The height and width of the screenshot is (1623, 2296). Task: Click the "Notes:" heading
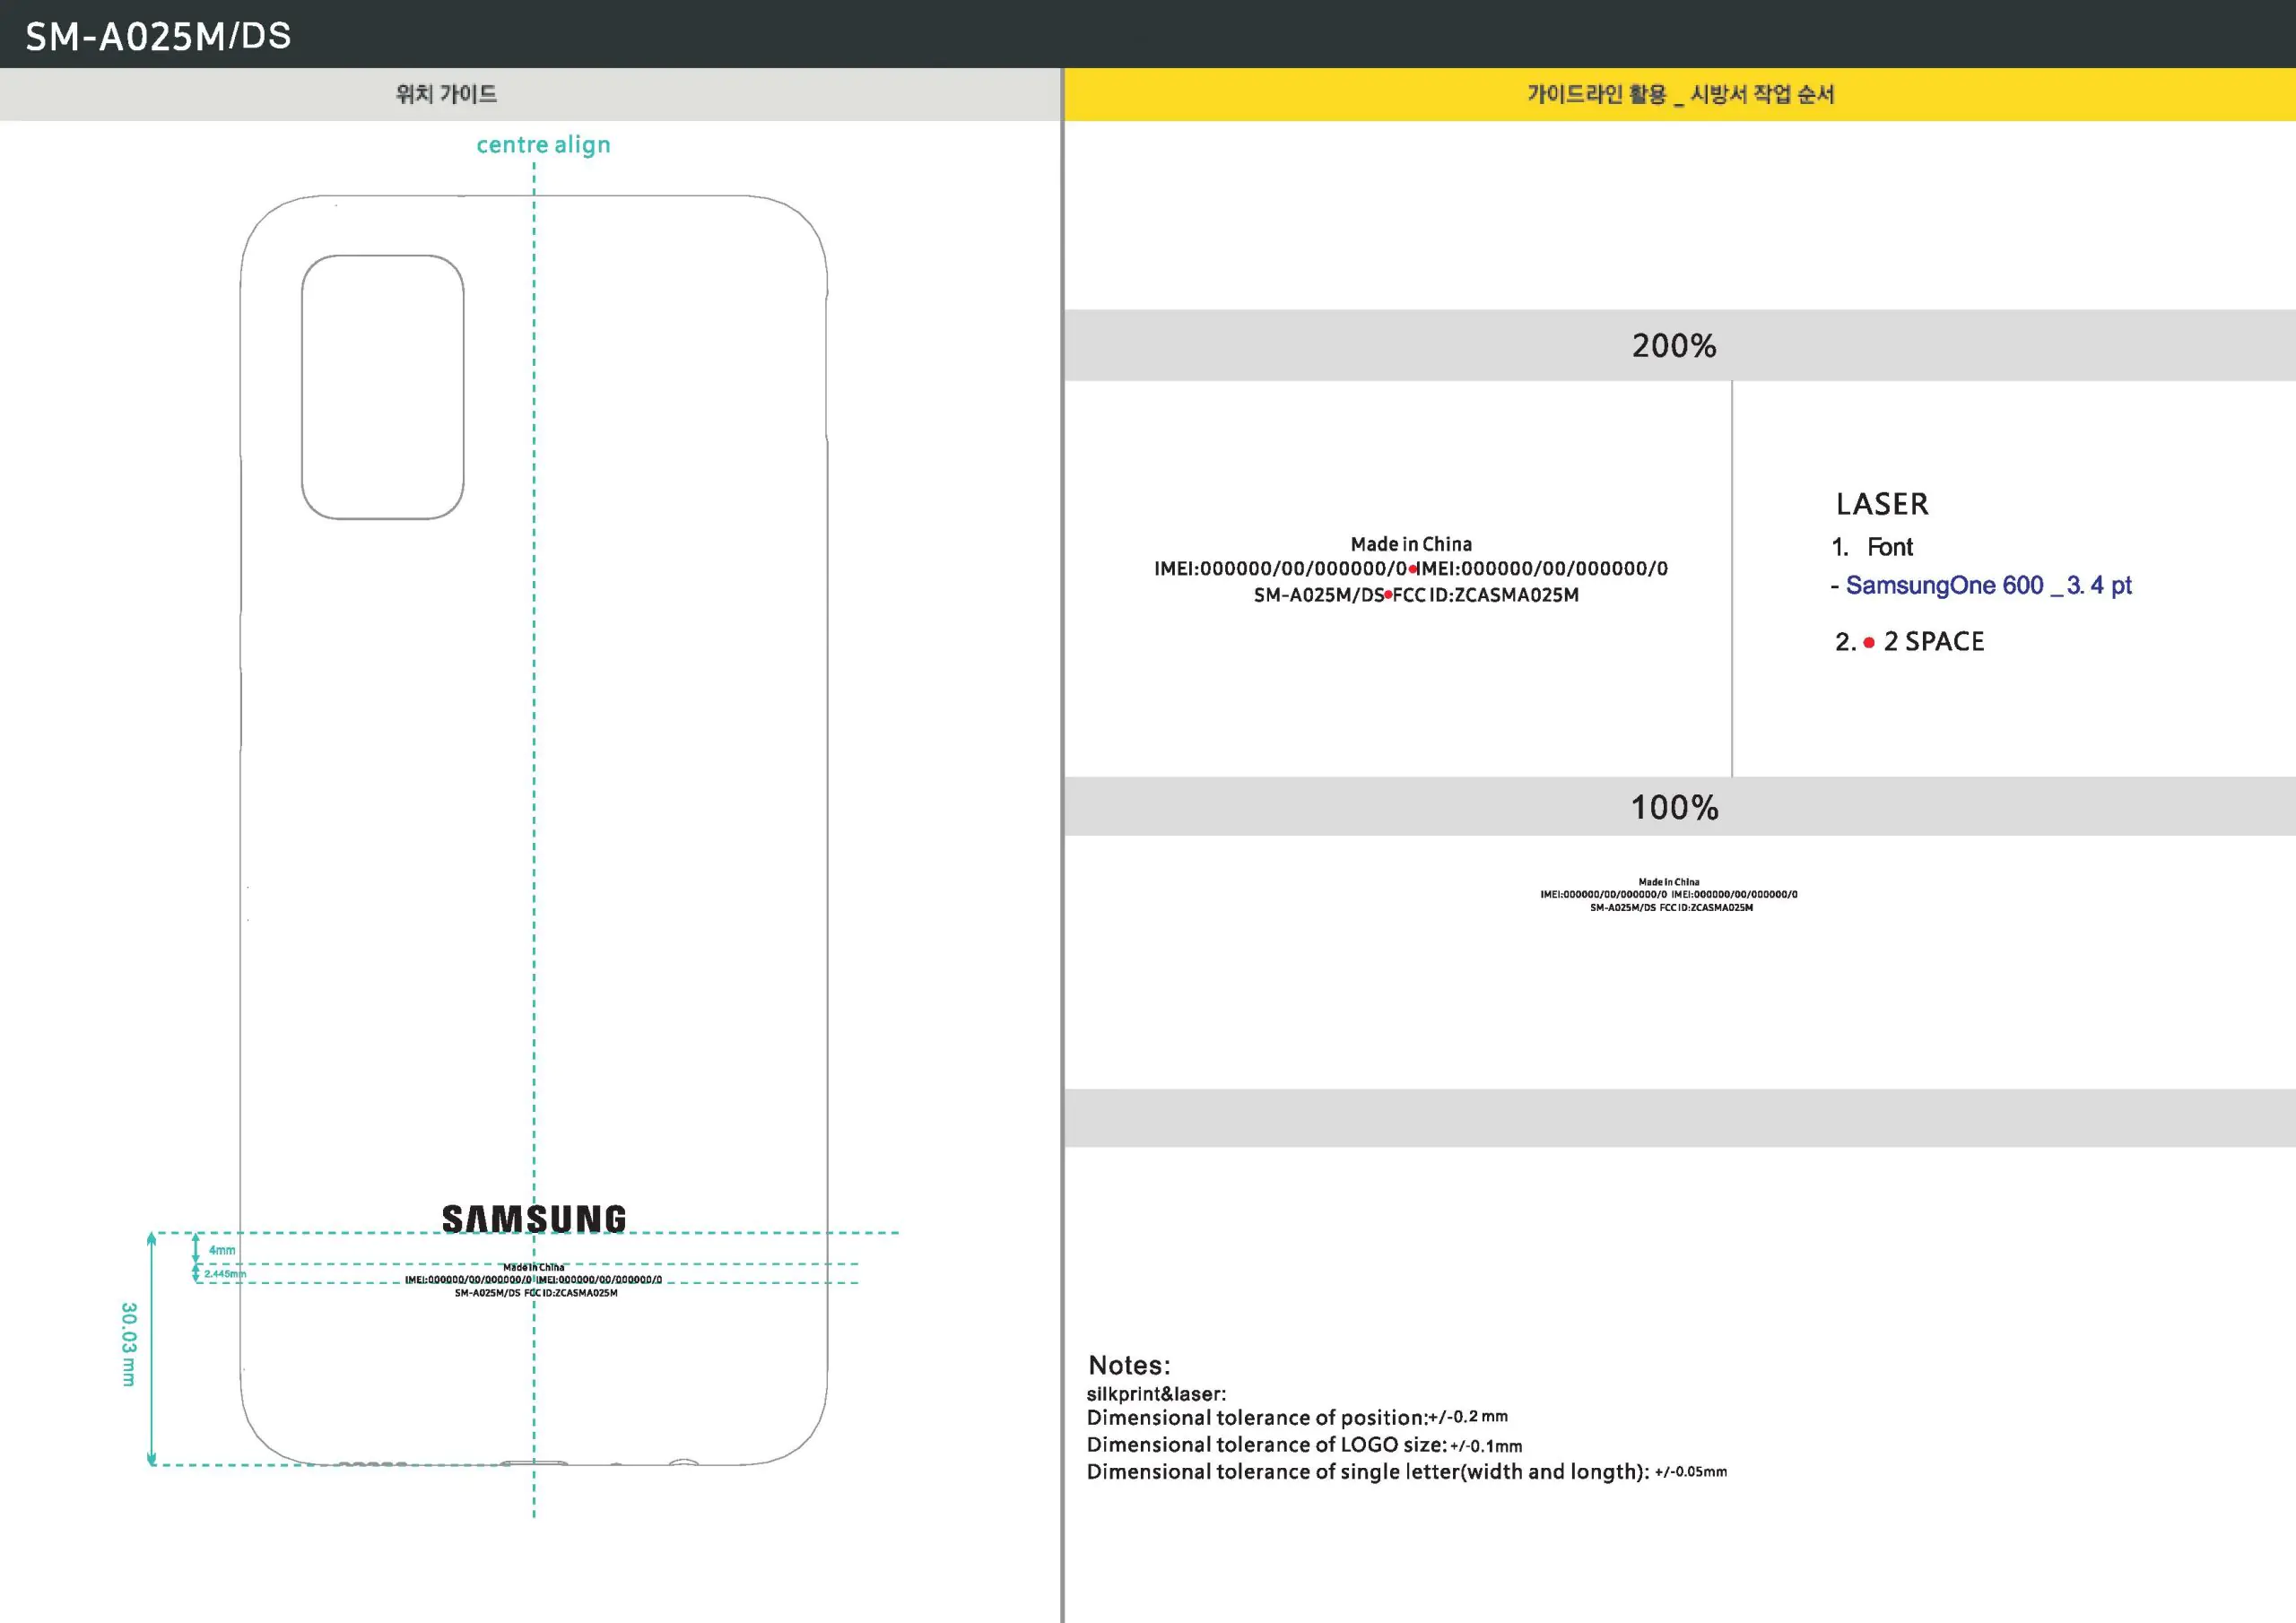(x=1129, y=1366)
